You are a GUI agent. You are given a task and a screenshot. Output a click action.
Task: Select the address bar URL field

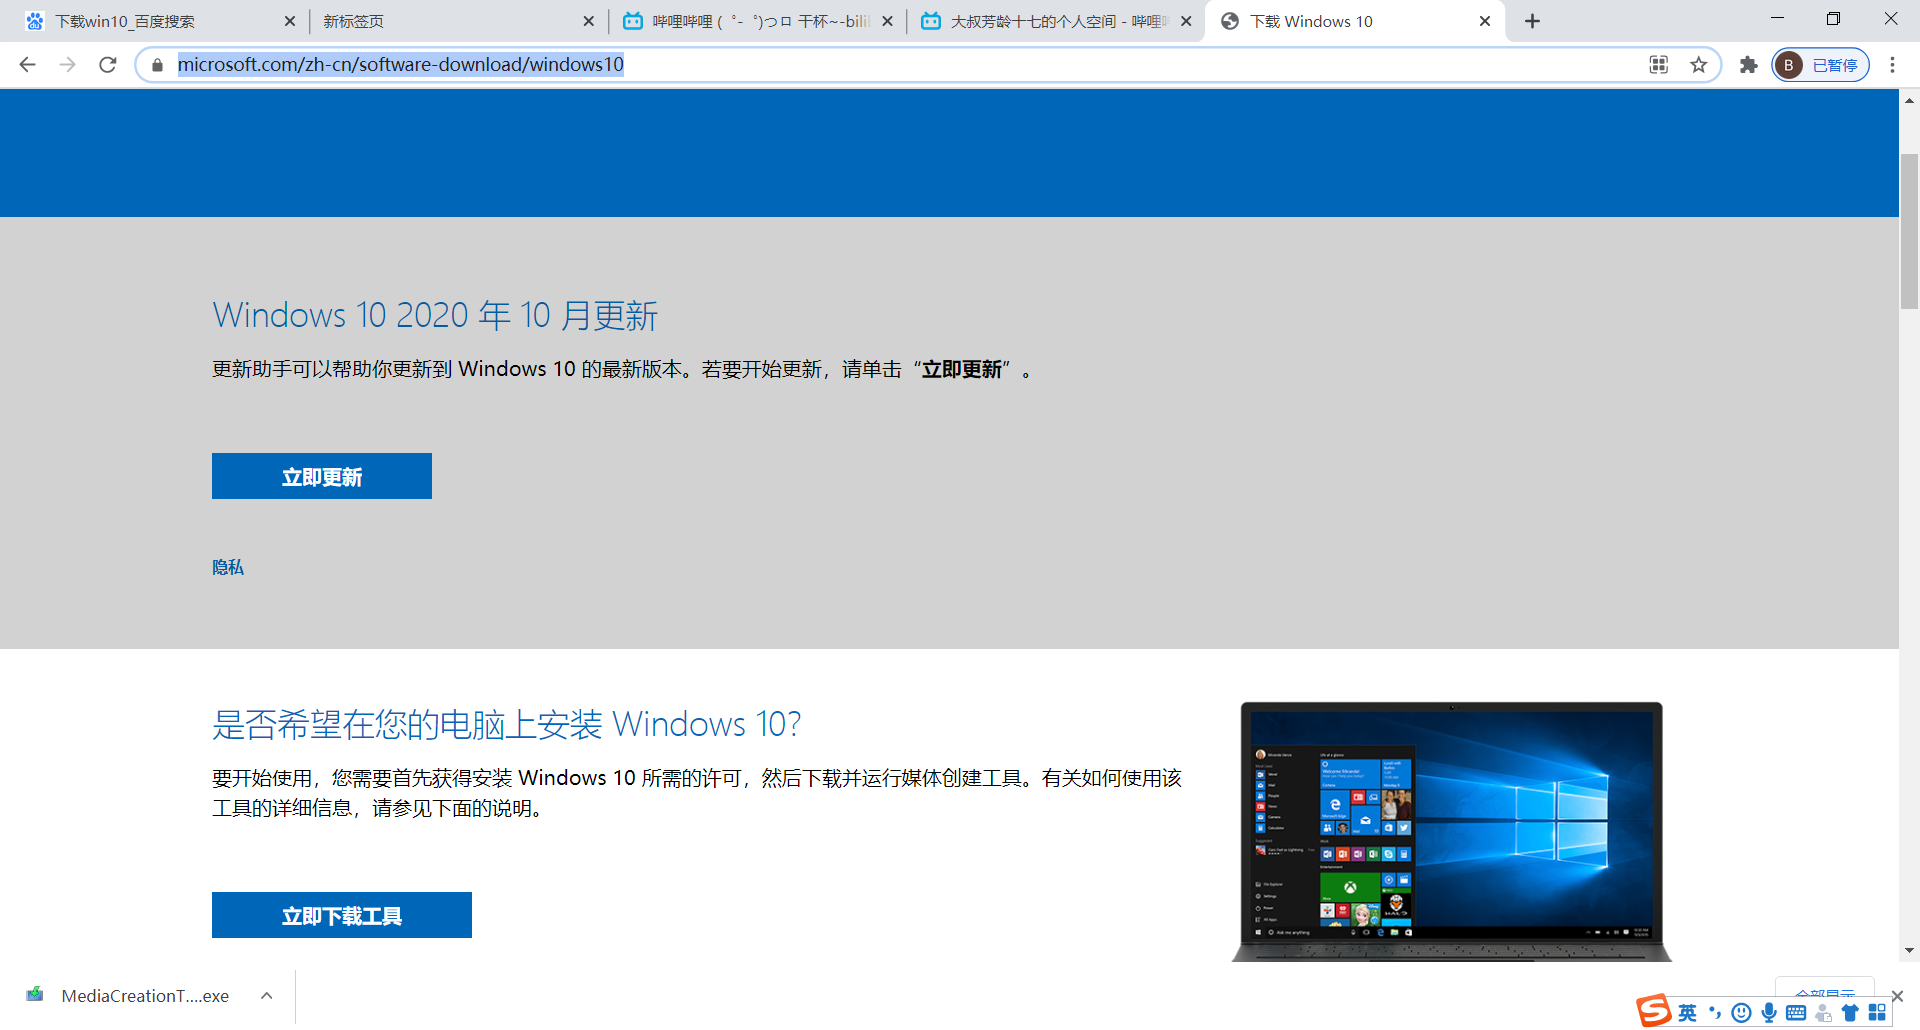(x=900, y=65)
